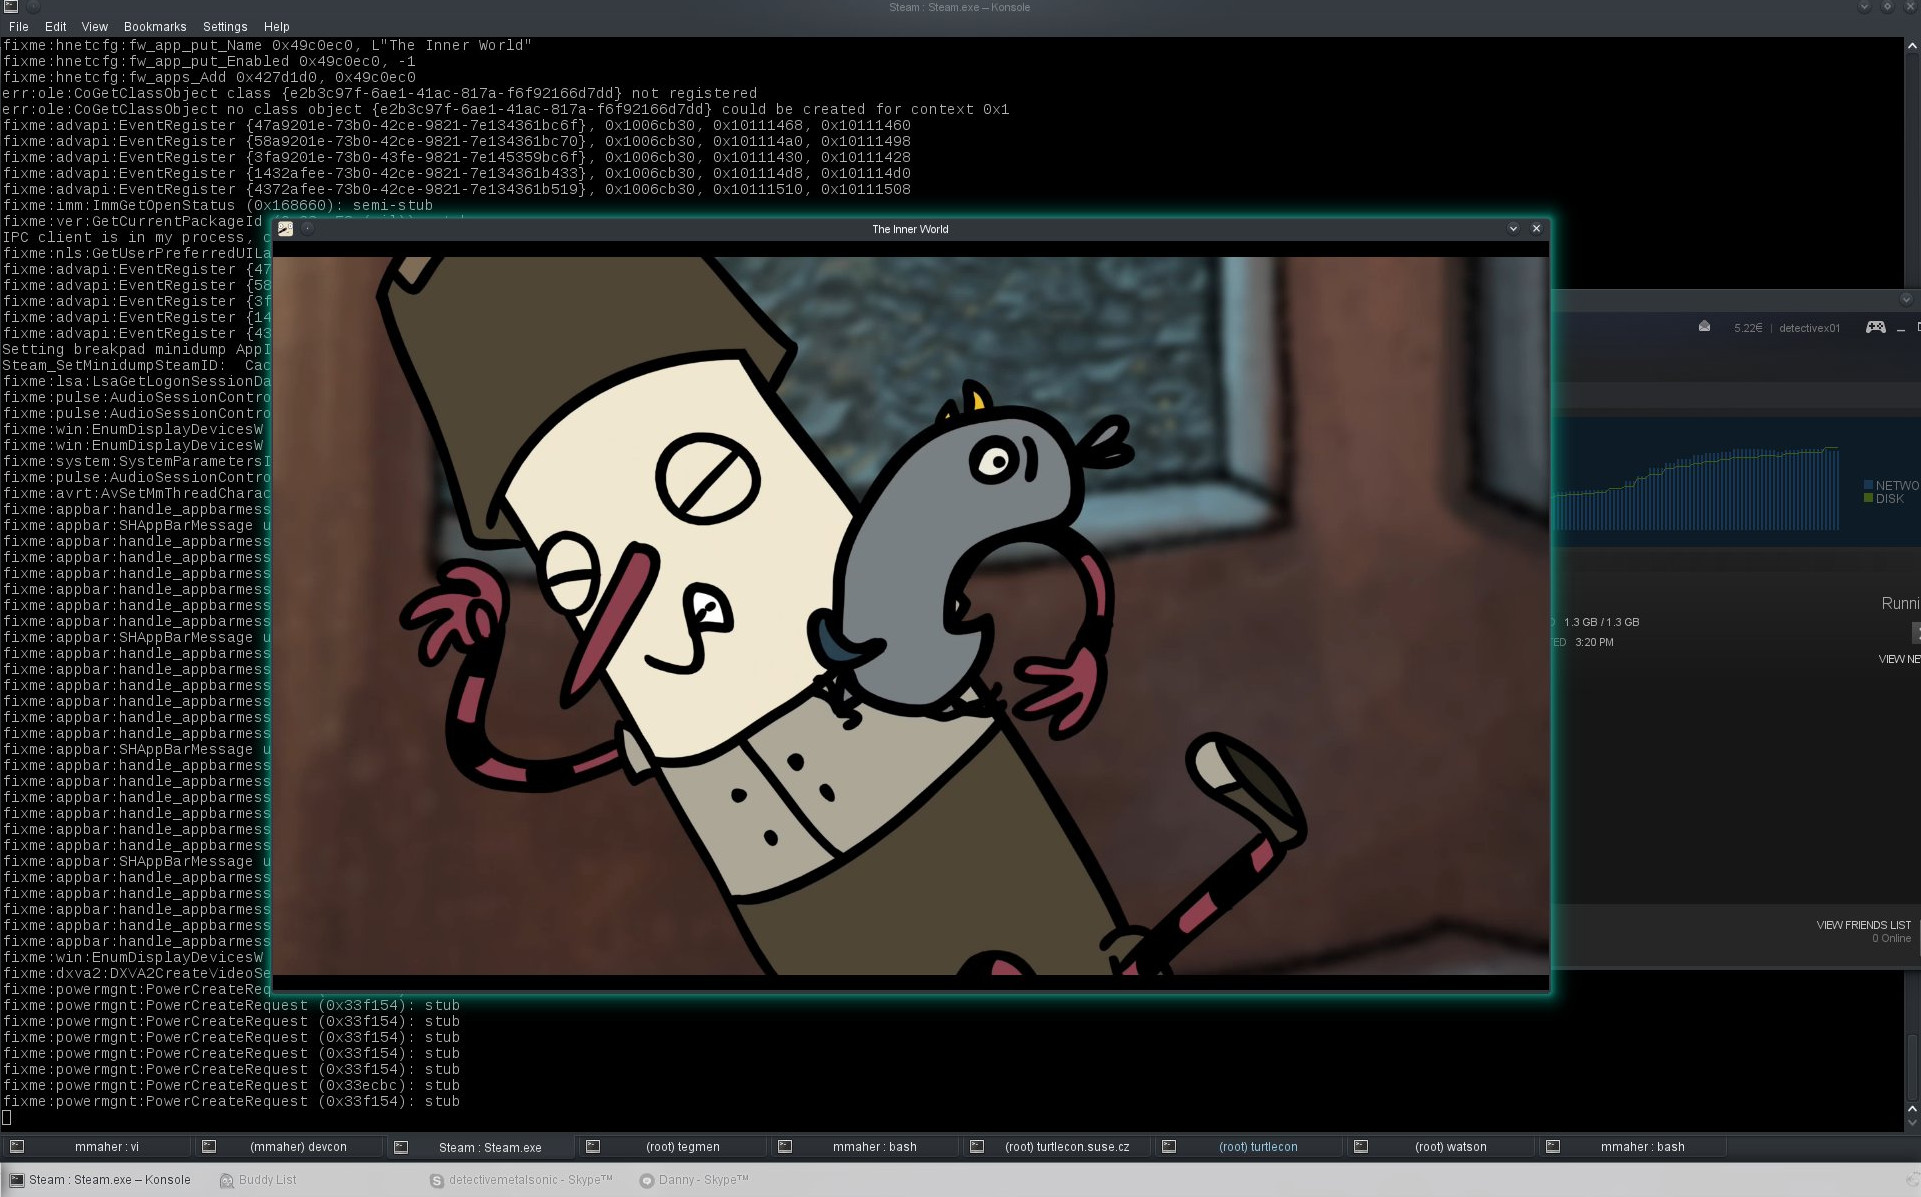Click the Steam window titlebar chevron button

click(x=1906, y=299)
